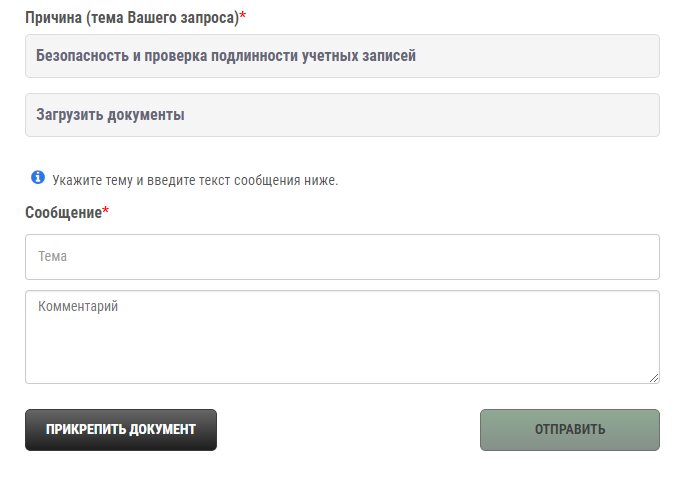
Task: Click the red asterisk next to Сообщение
Action: point(106,212)
